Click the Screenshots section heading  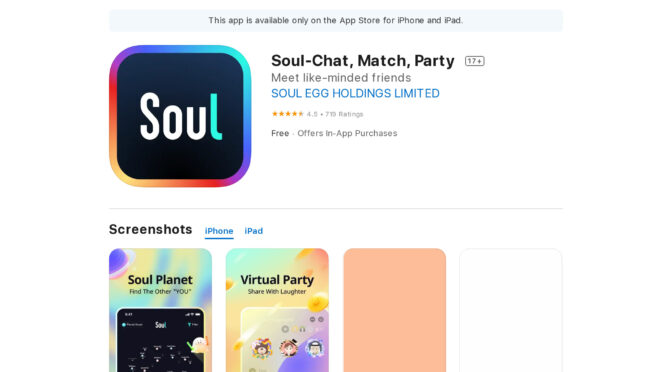point(150,230)
